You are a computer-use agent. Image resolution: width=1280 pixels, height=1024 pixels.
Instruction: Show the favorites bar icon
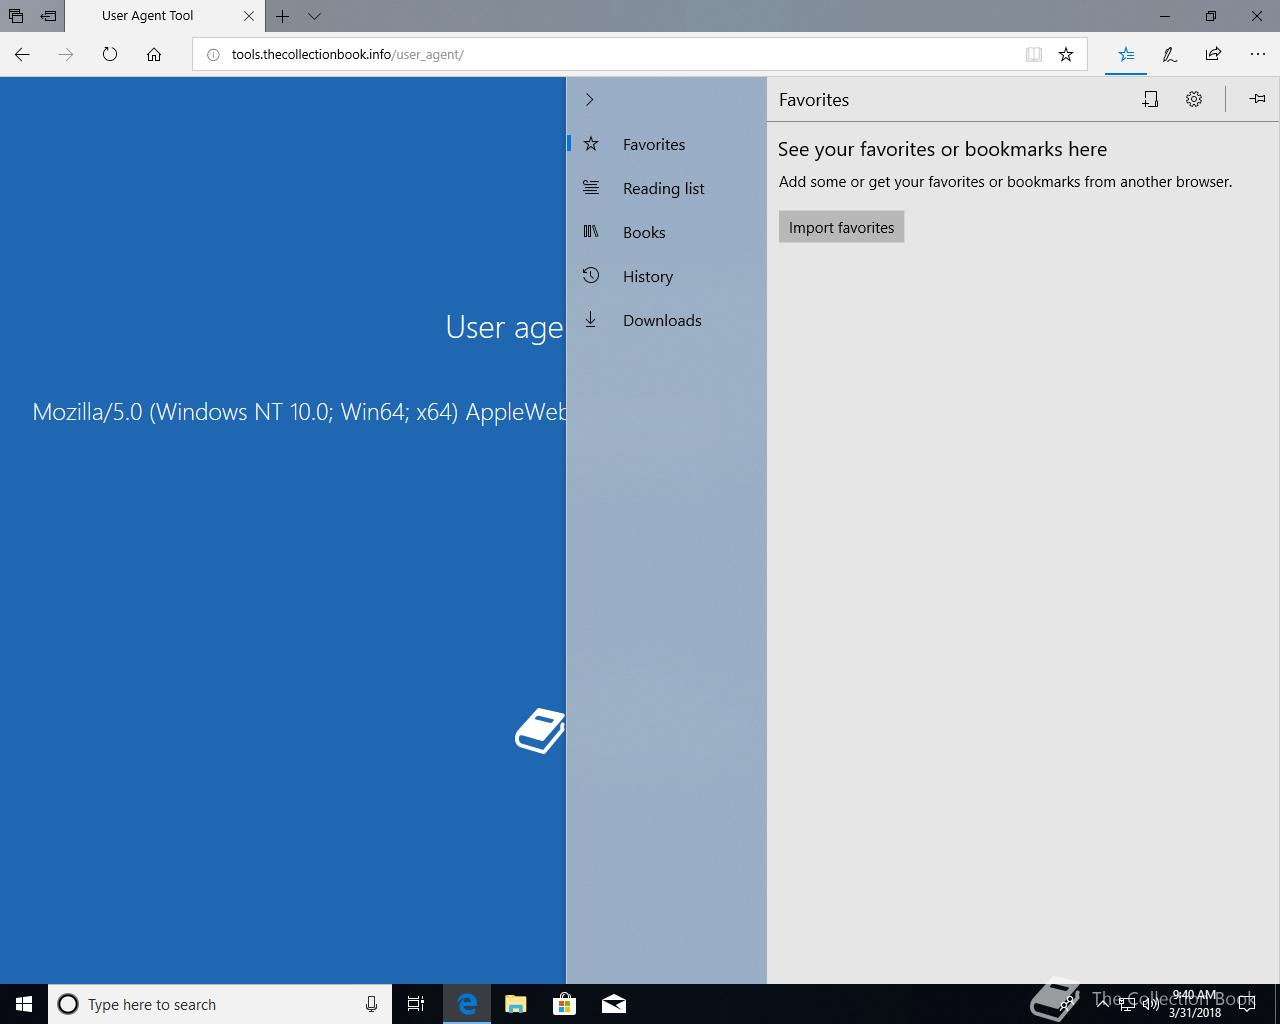click(x=1150, y=99)
